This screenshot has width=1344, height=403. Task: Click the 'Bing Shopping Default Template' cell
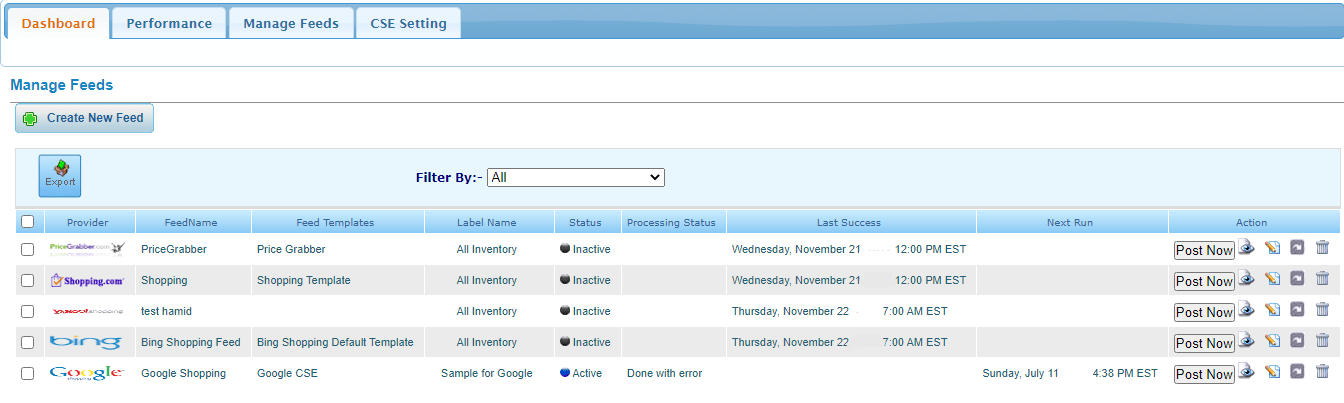point(335,342)
